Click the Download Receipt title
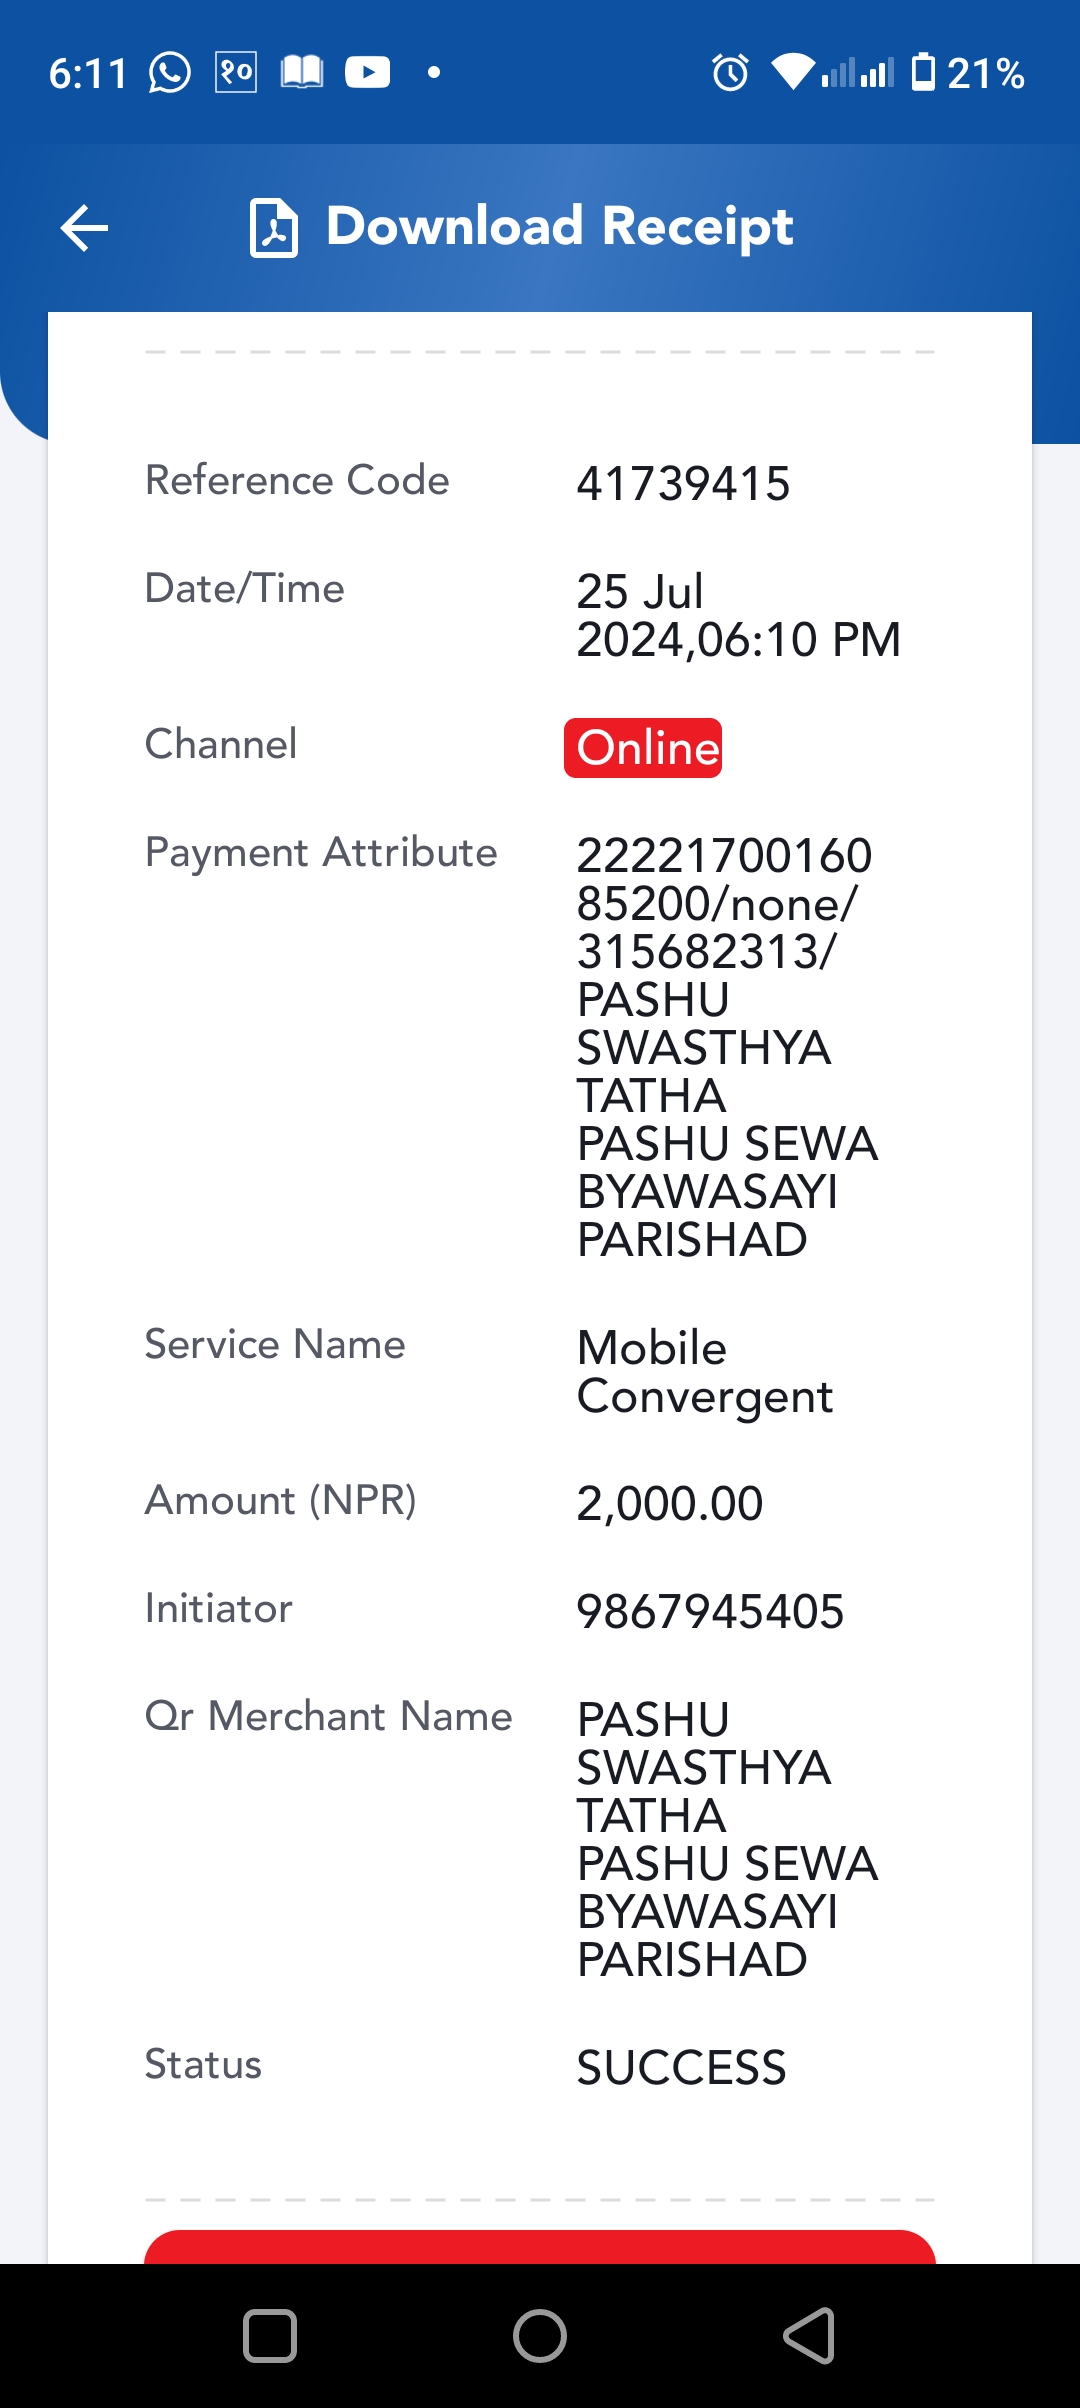Screen dimensions: 1080x2408 (560, 226)
